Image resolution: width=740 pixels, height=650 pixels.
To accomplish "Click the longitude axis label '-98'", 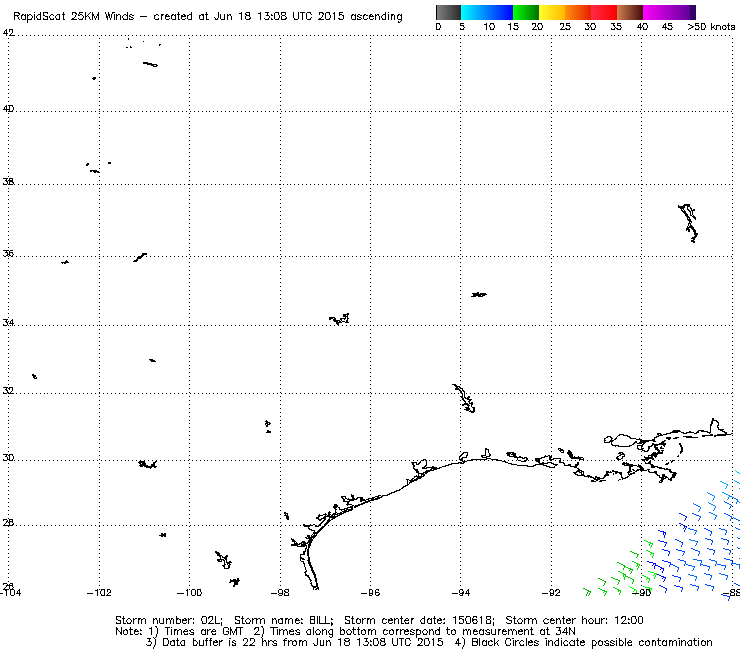I will pyautogui.click(x=280, y=593).
